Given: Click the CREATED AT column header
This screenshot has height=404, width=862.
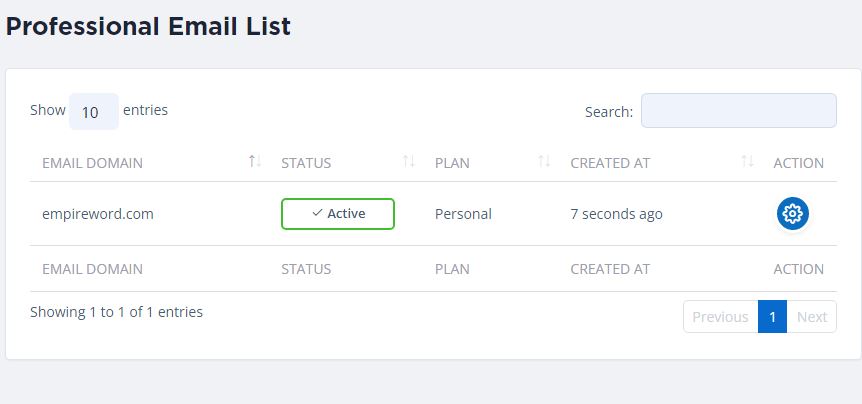Looking at the screenshot, I should (610, 163).
